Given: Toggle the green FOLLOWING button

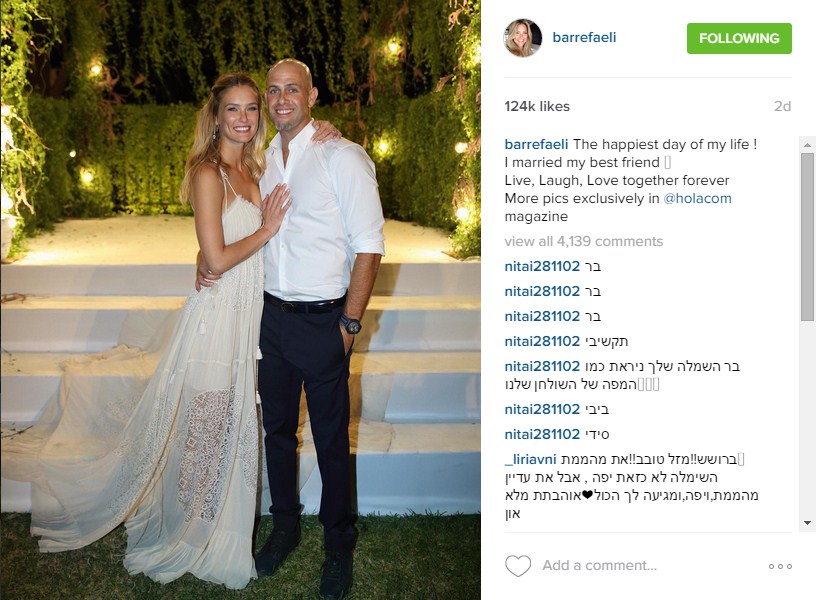Looking at the screenshot, I should coord(739,39).
